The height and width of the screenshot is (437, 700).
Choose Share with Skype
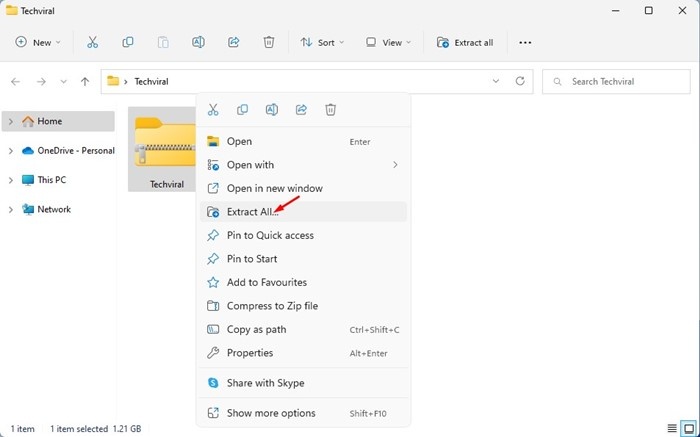coord(304,383)
